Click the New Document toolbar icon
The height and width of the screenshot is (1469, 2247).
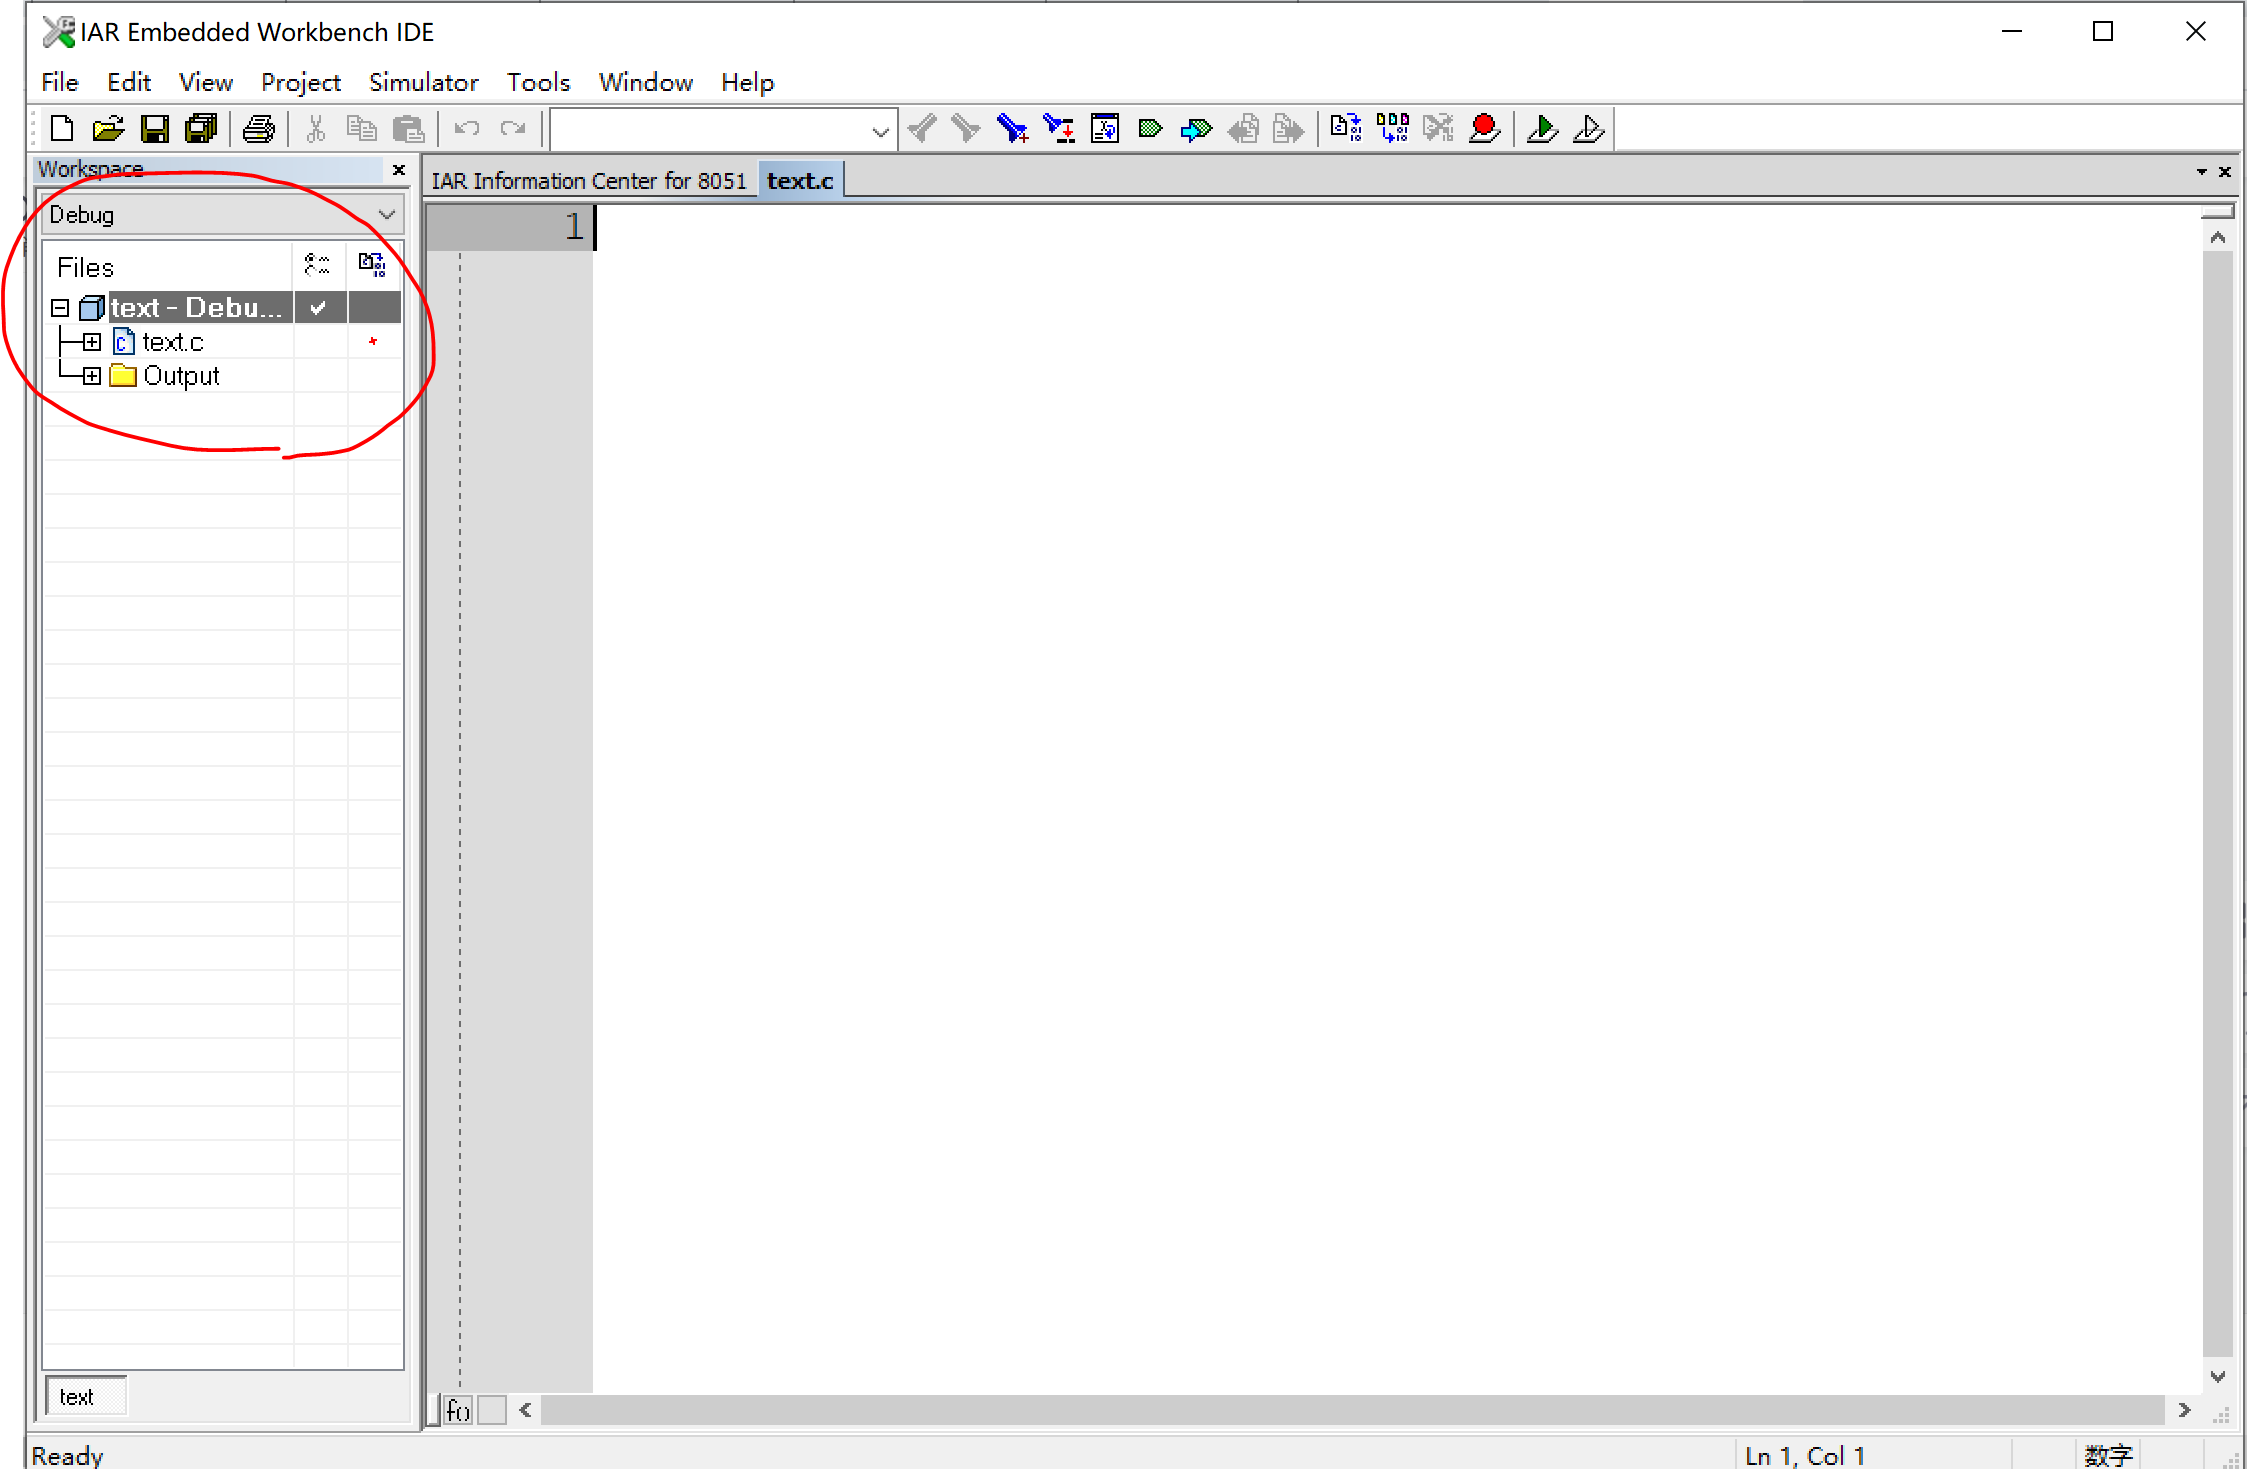click(x=62, y=129)
